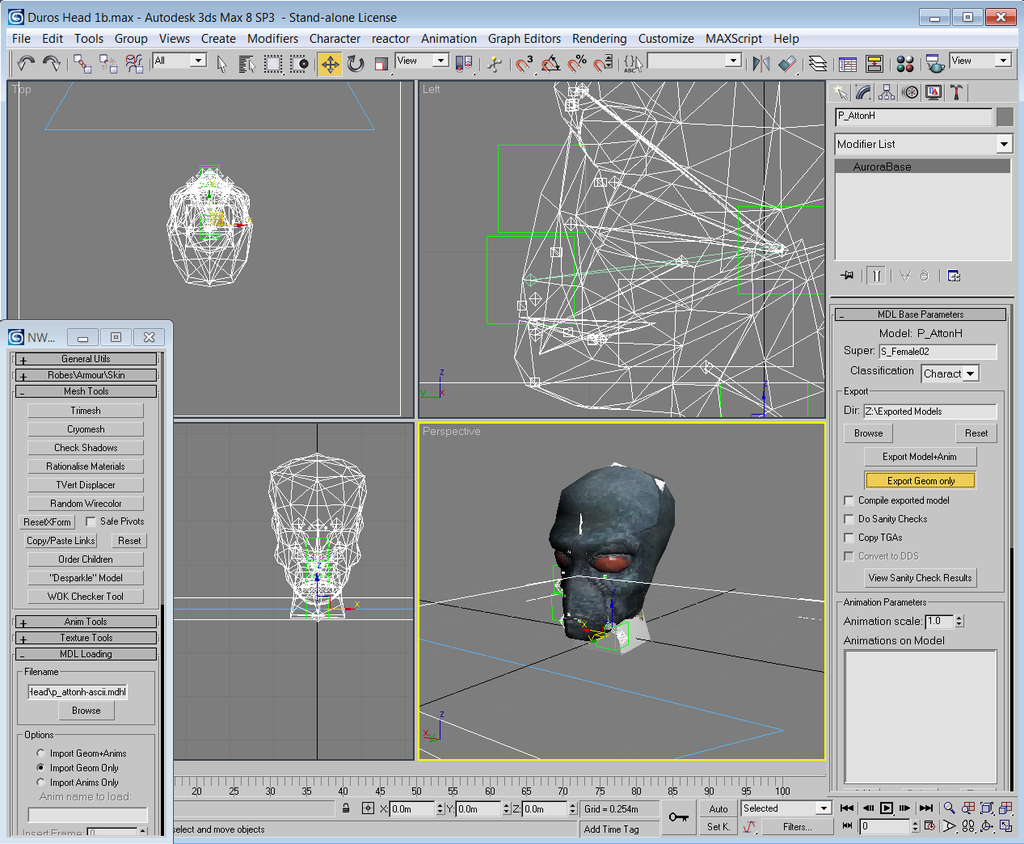Collapse the MDL Base Parameters rollout
The image size is (1024, 844).
click(x=920, y=314)
